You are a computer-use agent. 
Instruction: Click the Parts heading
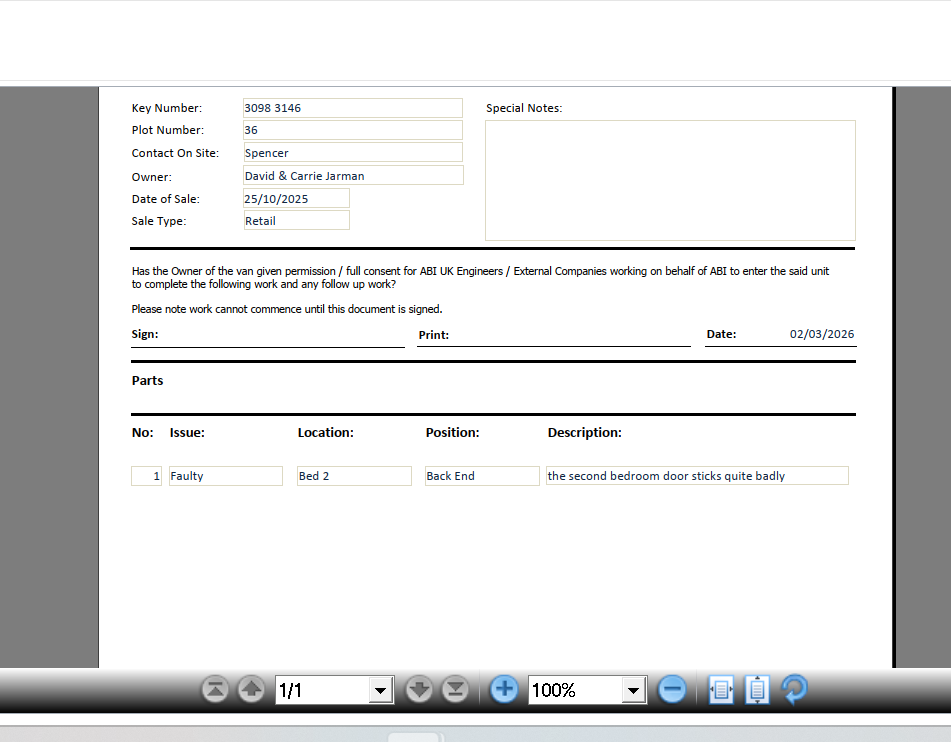point(147,380)
